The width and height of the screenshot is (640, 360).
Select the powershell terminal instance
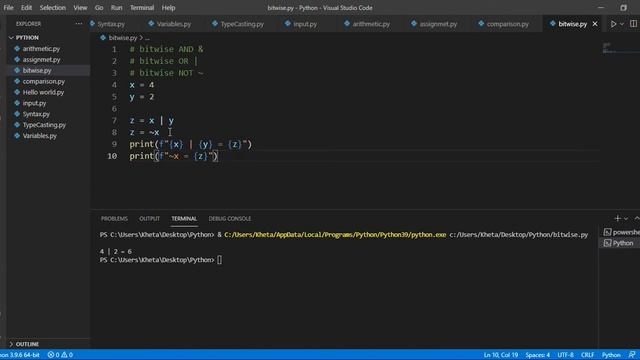tap(621, 232)
